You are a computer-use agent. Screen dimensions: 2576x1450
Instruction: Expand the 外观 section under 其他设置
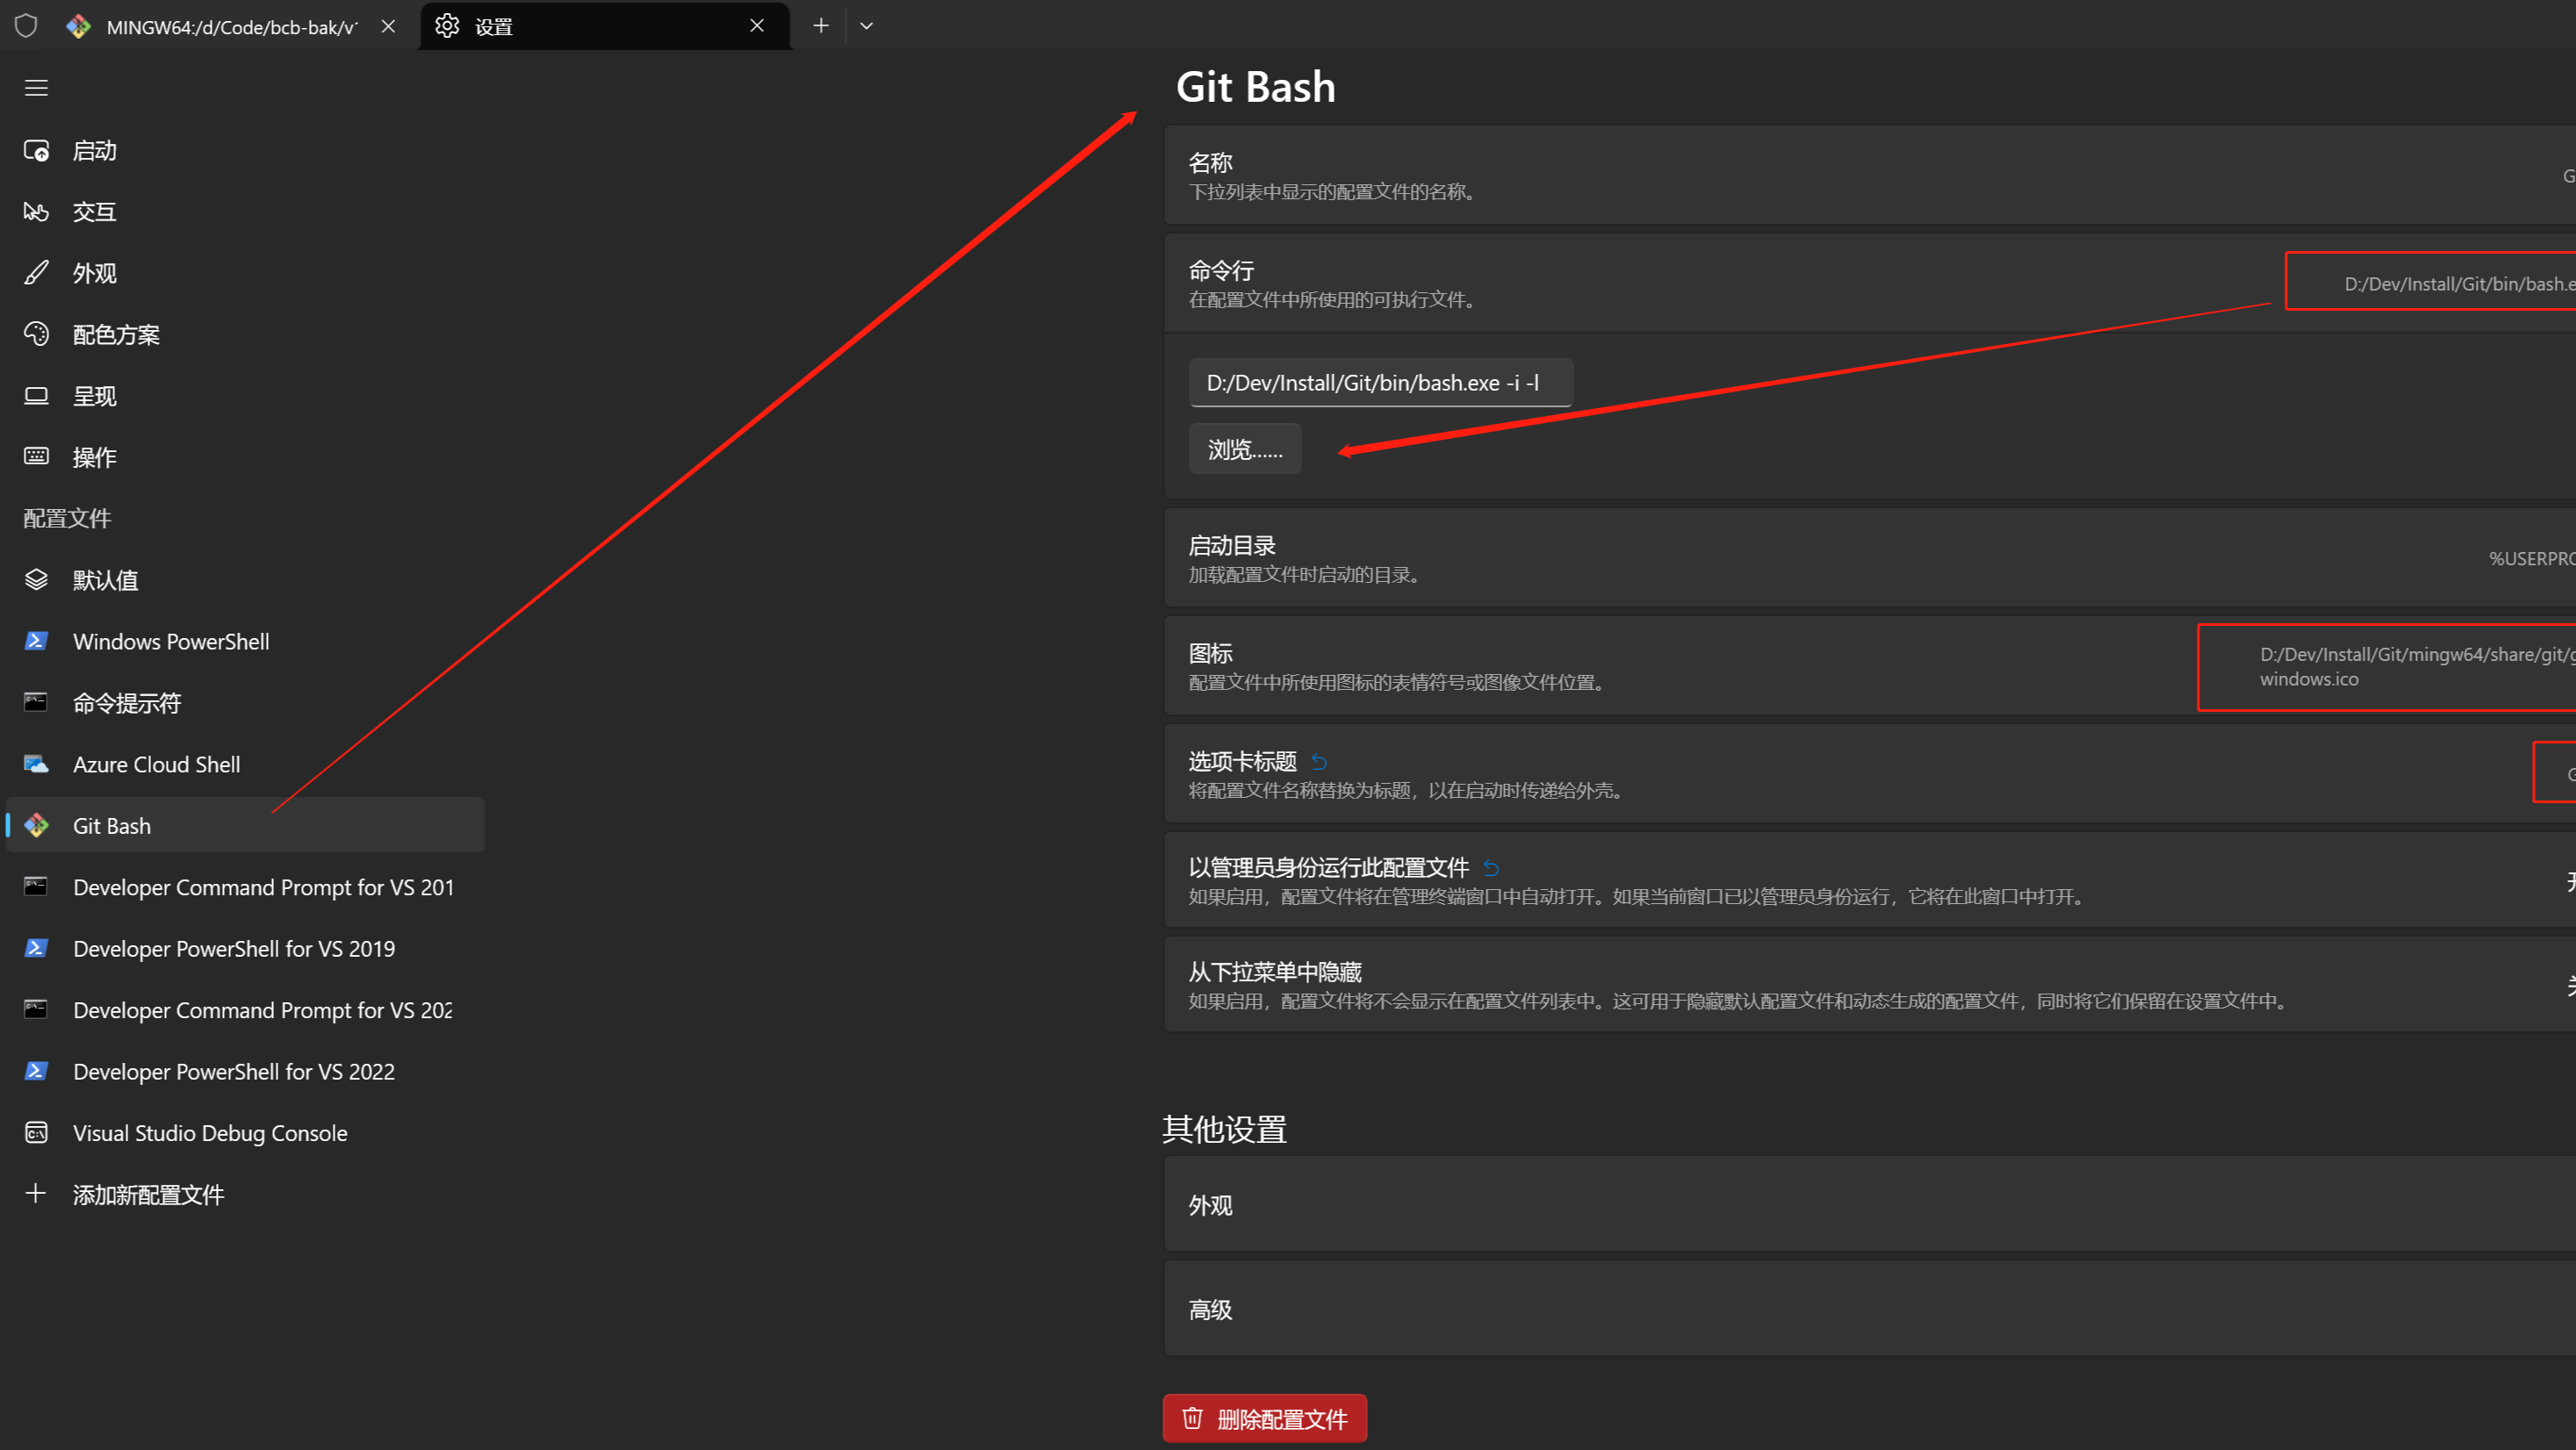[x=1210, y=1204]
